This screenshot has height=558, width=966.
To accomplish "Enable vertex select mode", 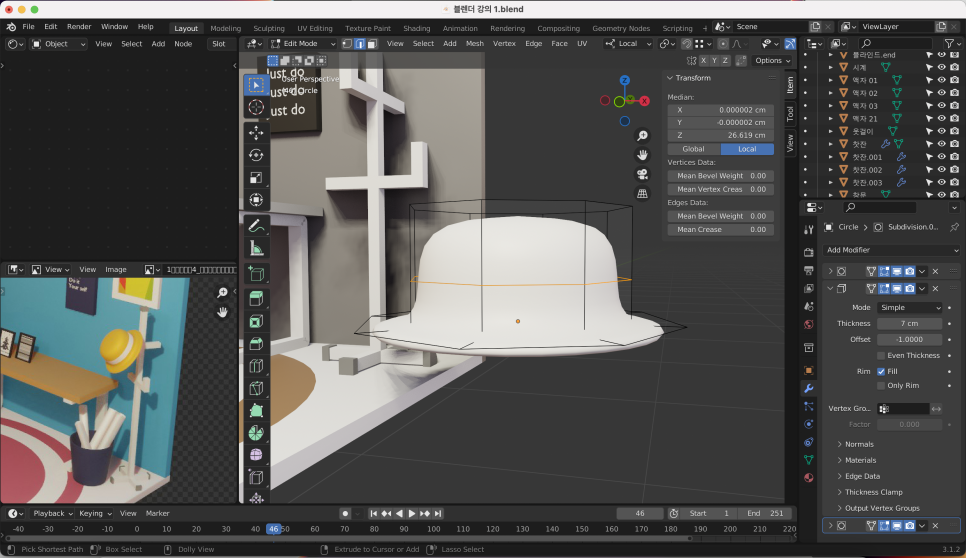I will click(x=347, y=44).
